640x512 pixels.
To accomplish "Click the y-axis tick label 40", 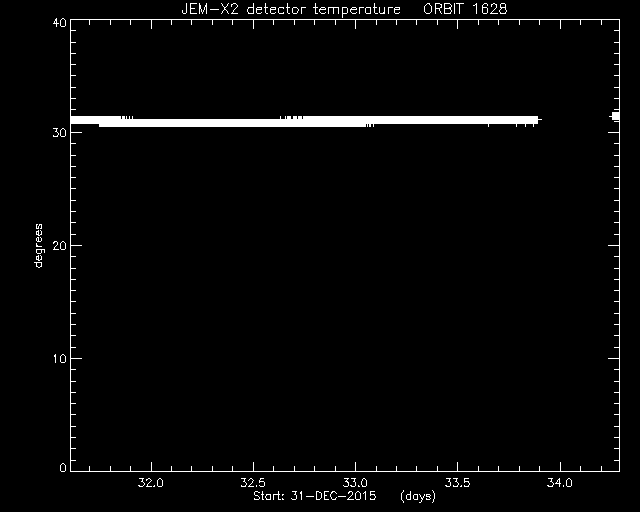I will pos(60,22).
